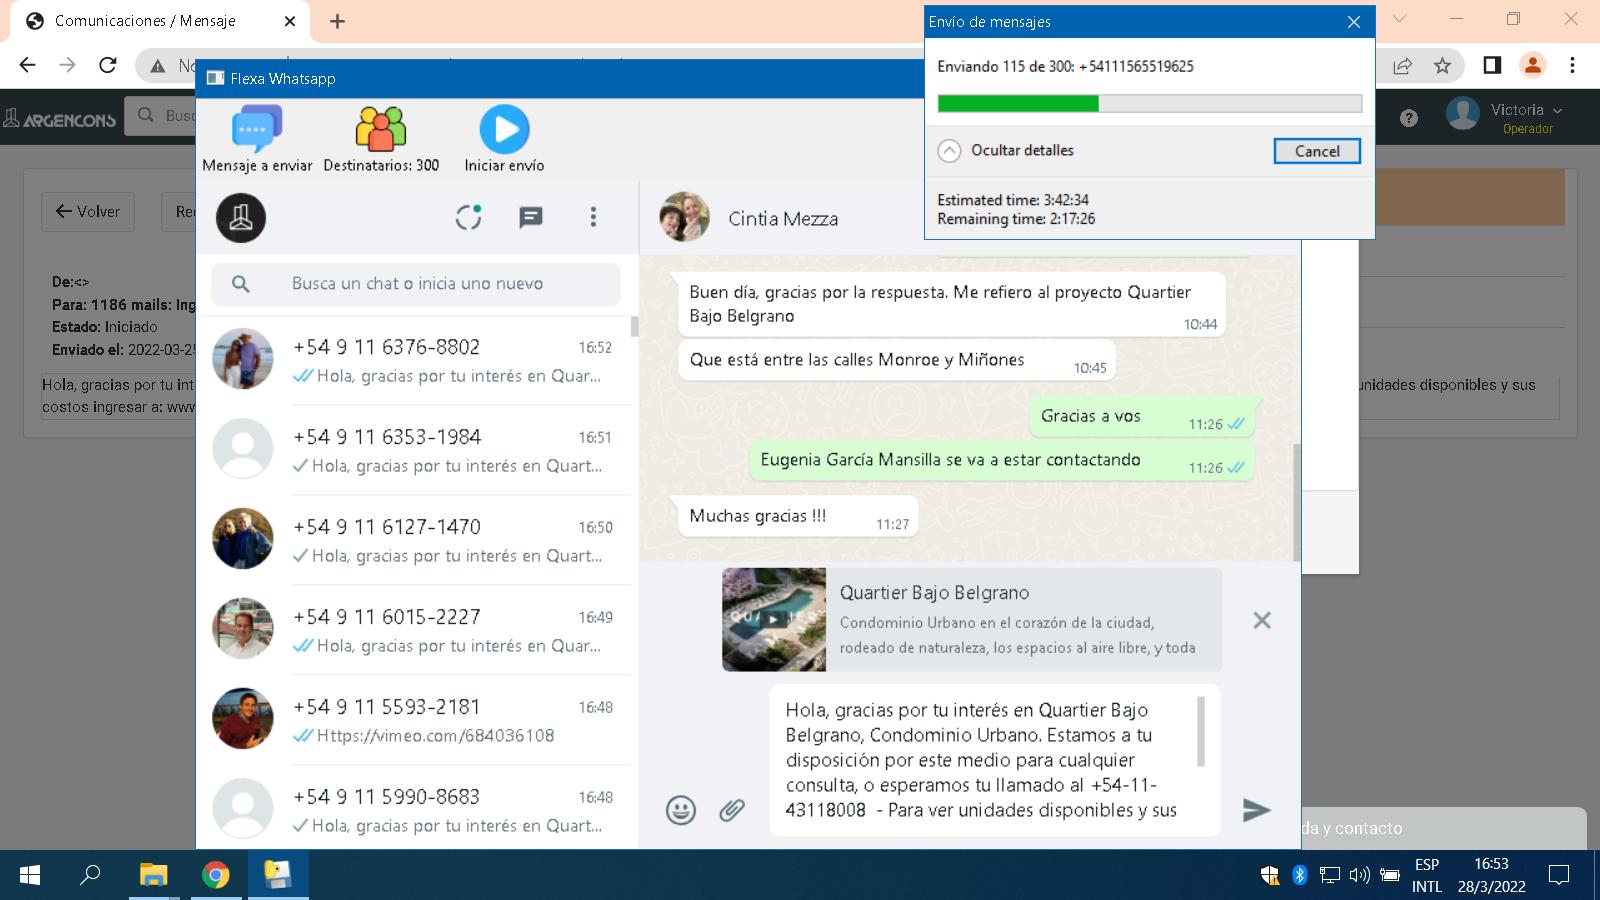Viewport: 1600px width, 900px height.
Task: Click the battery tray icon
Action: click(x=1389, y=875)
